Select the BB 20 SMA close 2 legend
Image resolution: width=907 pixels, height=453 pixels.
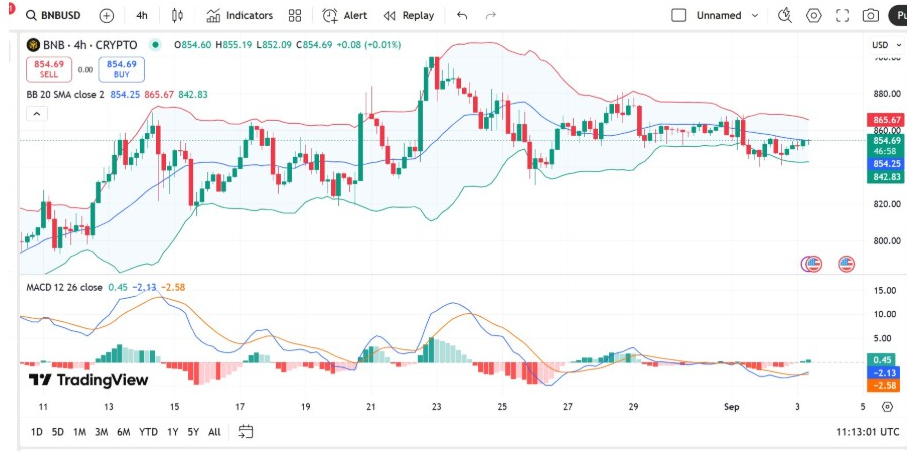(x=65, y=94)
